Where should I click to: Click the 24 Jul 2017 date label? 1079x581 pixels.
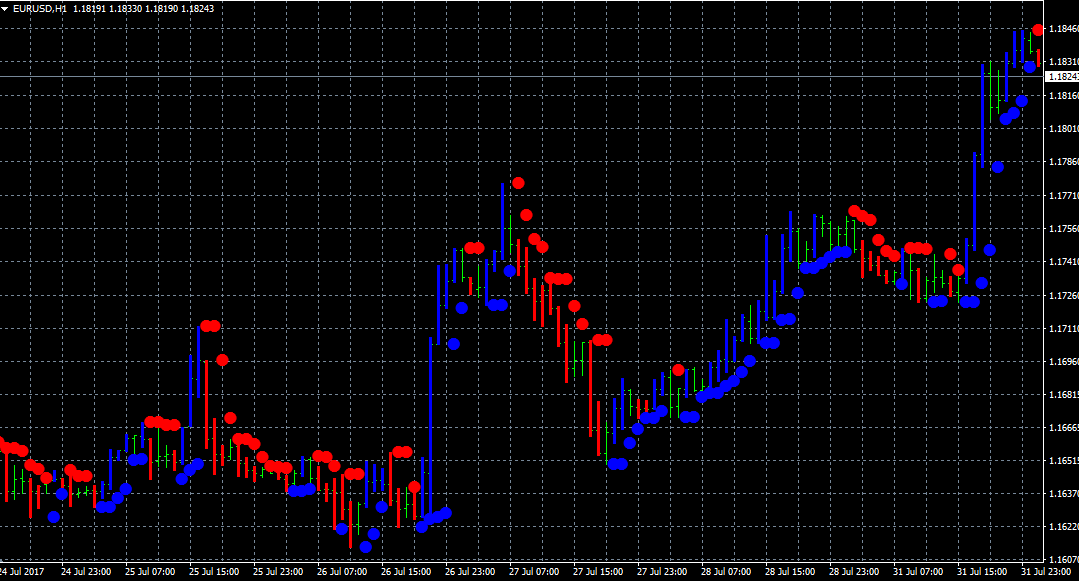tap(22, 573)
